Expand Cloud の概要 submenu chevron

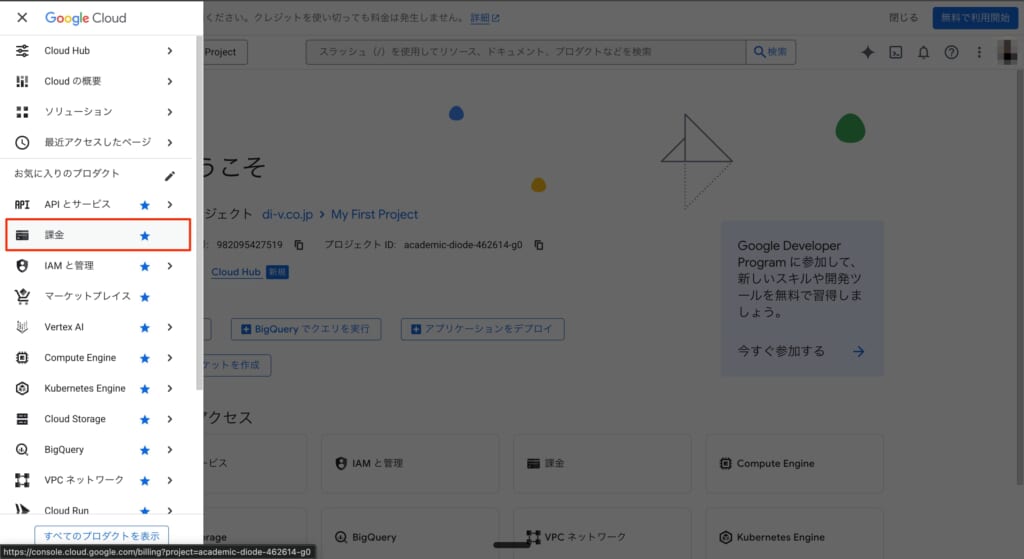click(170, 82)
